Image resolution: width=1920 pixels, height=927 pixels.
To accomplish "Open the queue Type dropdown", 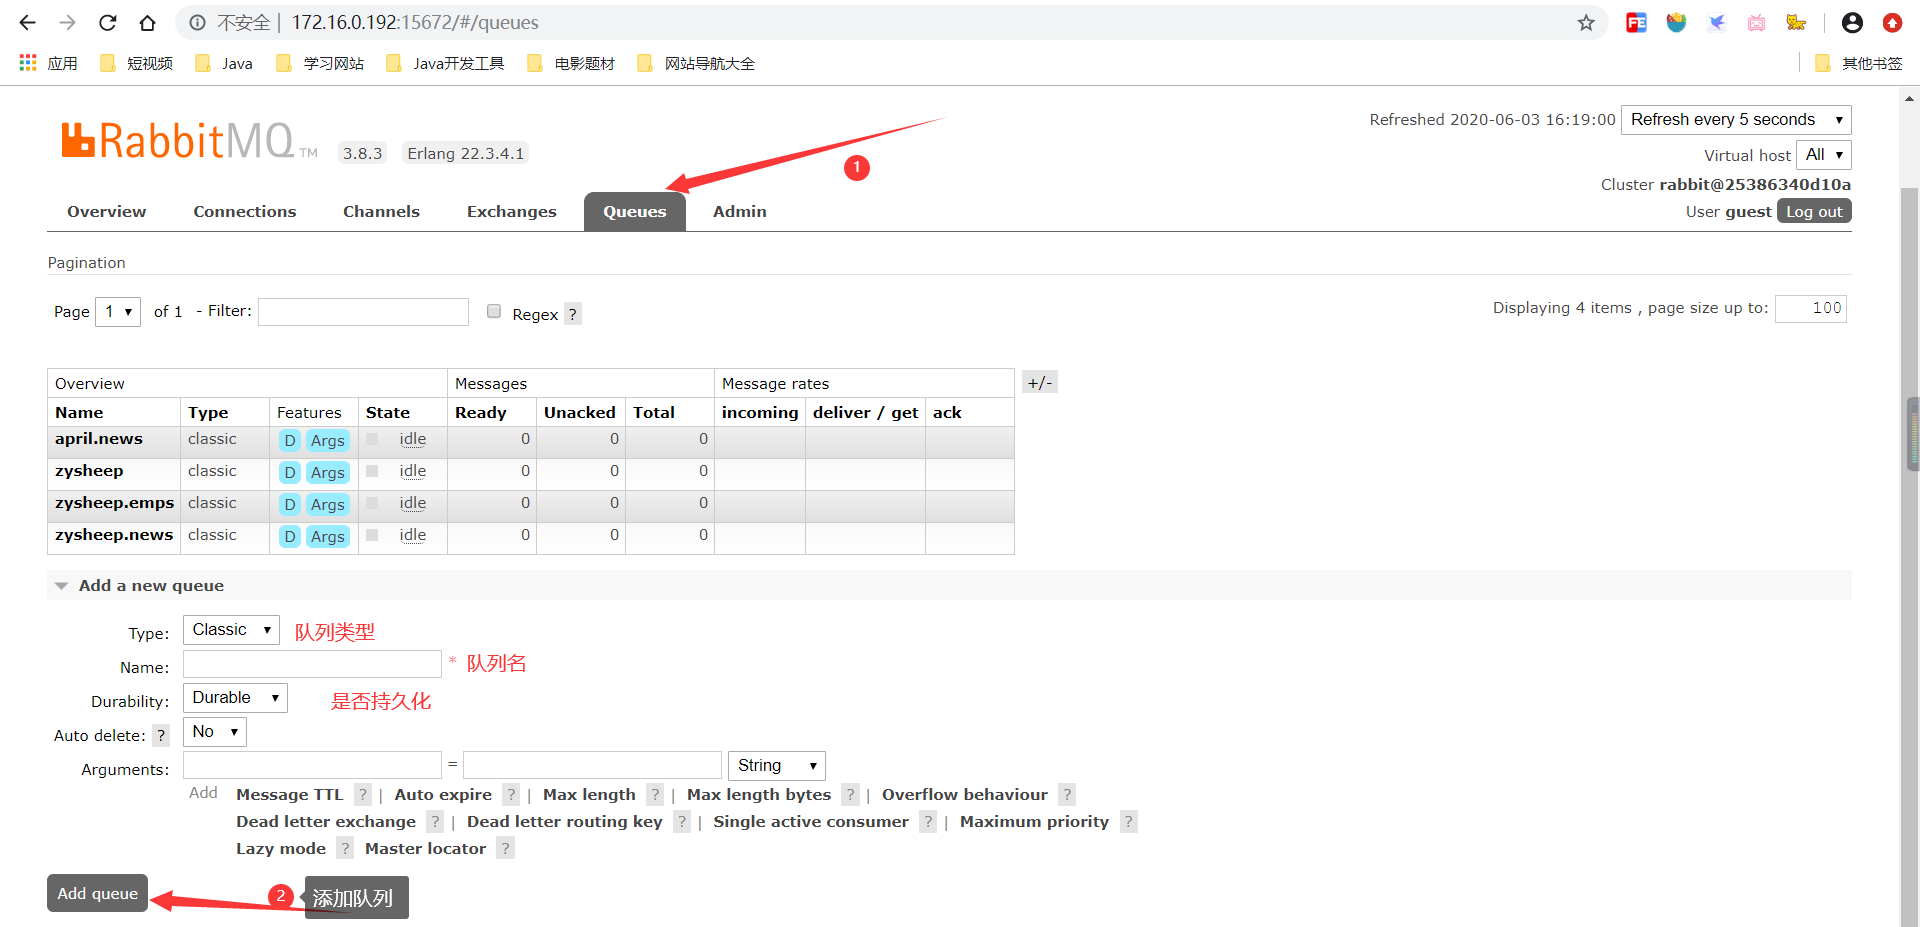I will click(x=231, y=629).
